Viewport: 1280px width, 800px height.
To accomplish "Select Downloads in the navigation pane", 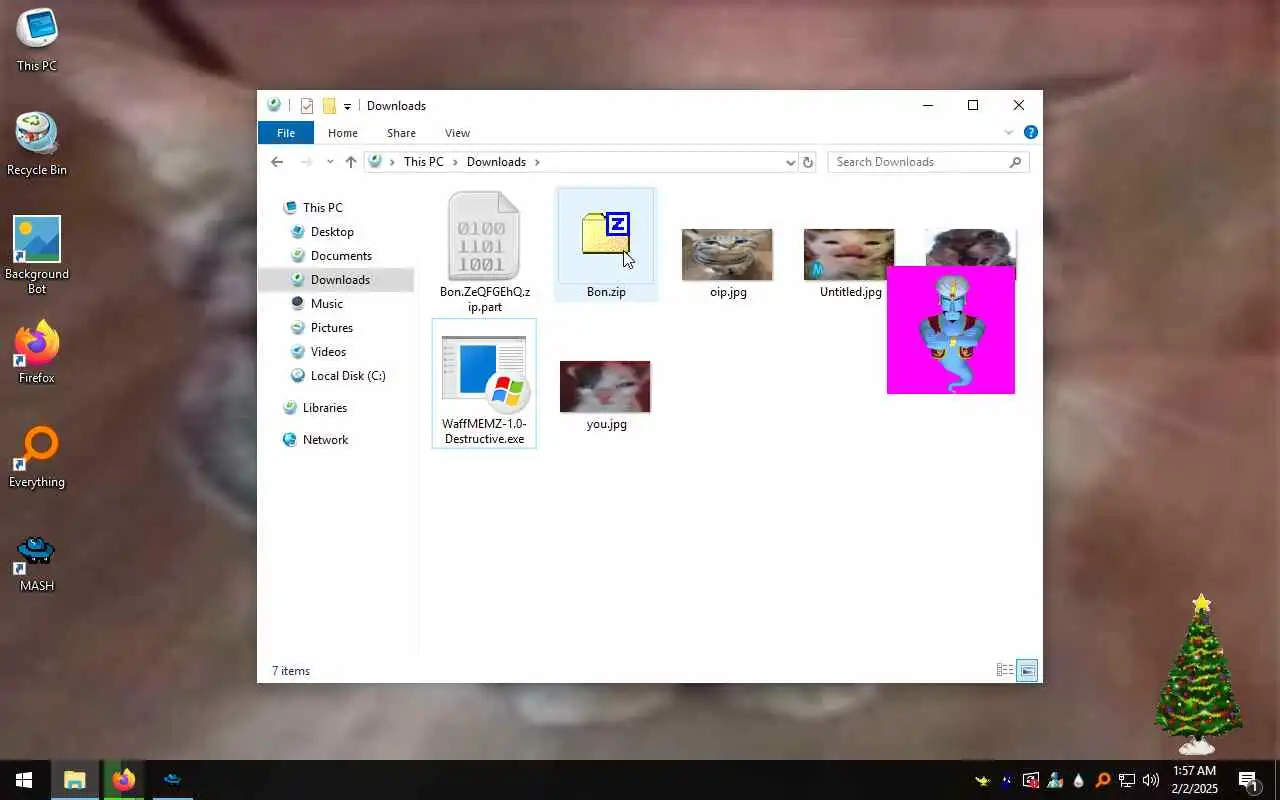I will pyautogui.click(x=340, y=280).
